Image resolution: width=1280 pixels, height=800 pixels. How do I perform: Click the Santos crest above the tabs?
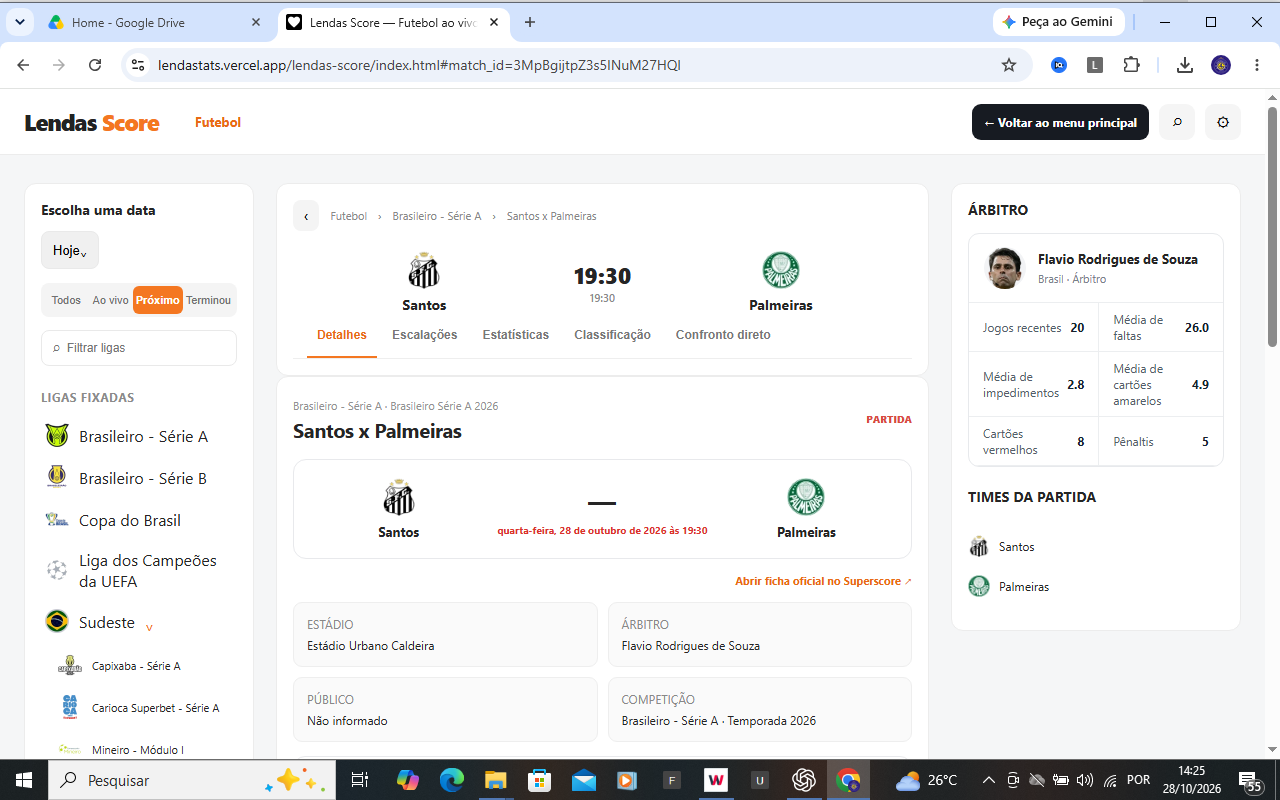(424, 270)
